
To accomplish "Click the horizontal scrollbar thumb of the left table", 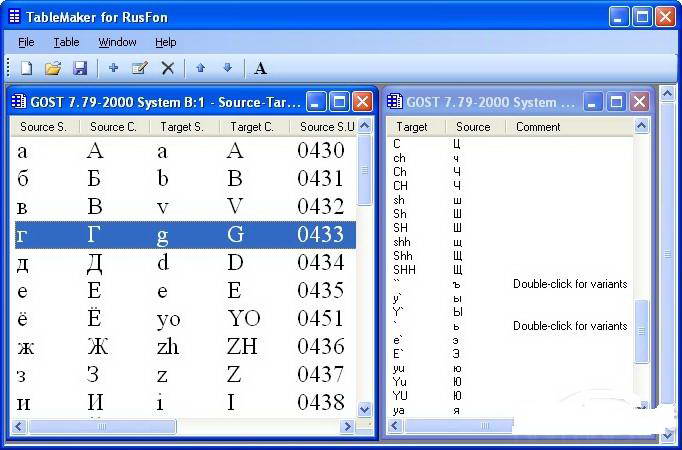I will coord(103,427).
